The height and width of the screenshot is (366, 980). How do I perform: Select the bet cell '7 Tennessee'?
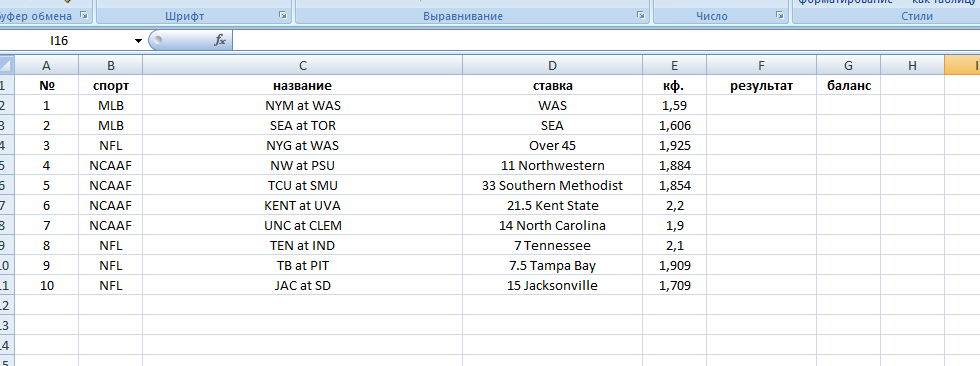[x=552, y=245]
